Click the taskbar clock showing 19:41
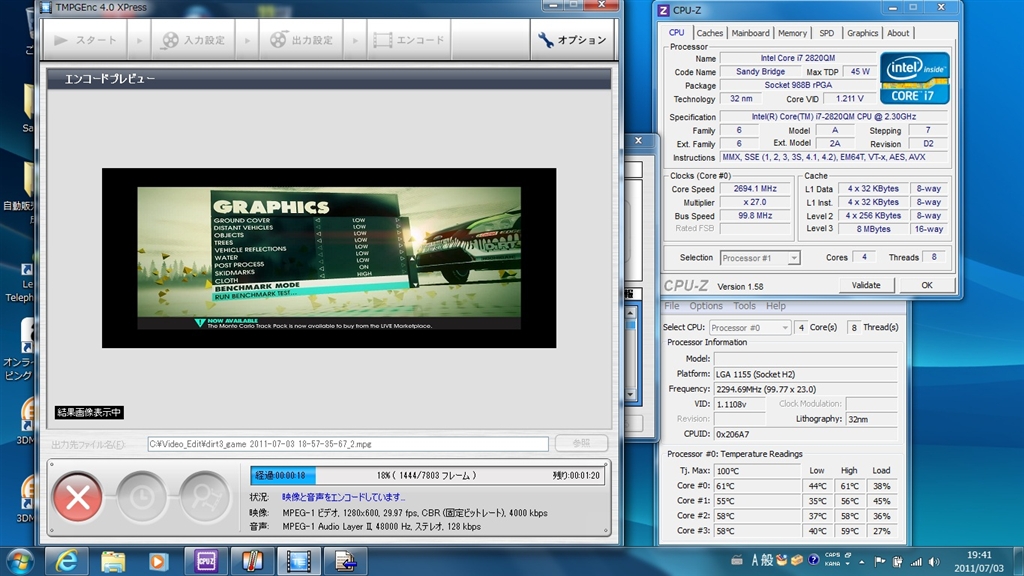Viewport: 1024px width, 576px height. [x=979, y=562]
